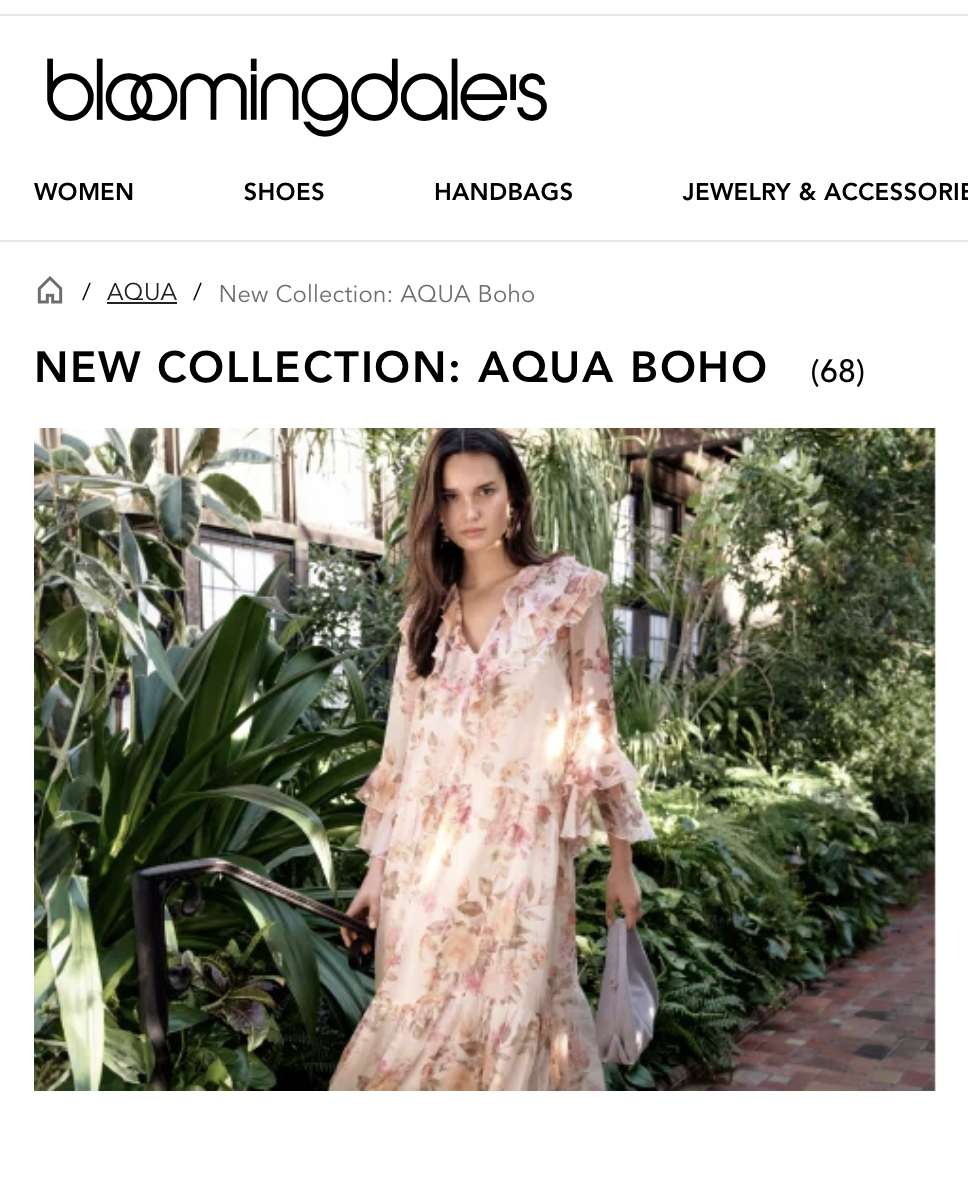Select the HANDBAGS navigation item
Viewport: 968px width, 1190px height.
[503, 192]
